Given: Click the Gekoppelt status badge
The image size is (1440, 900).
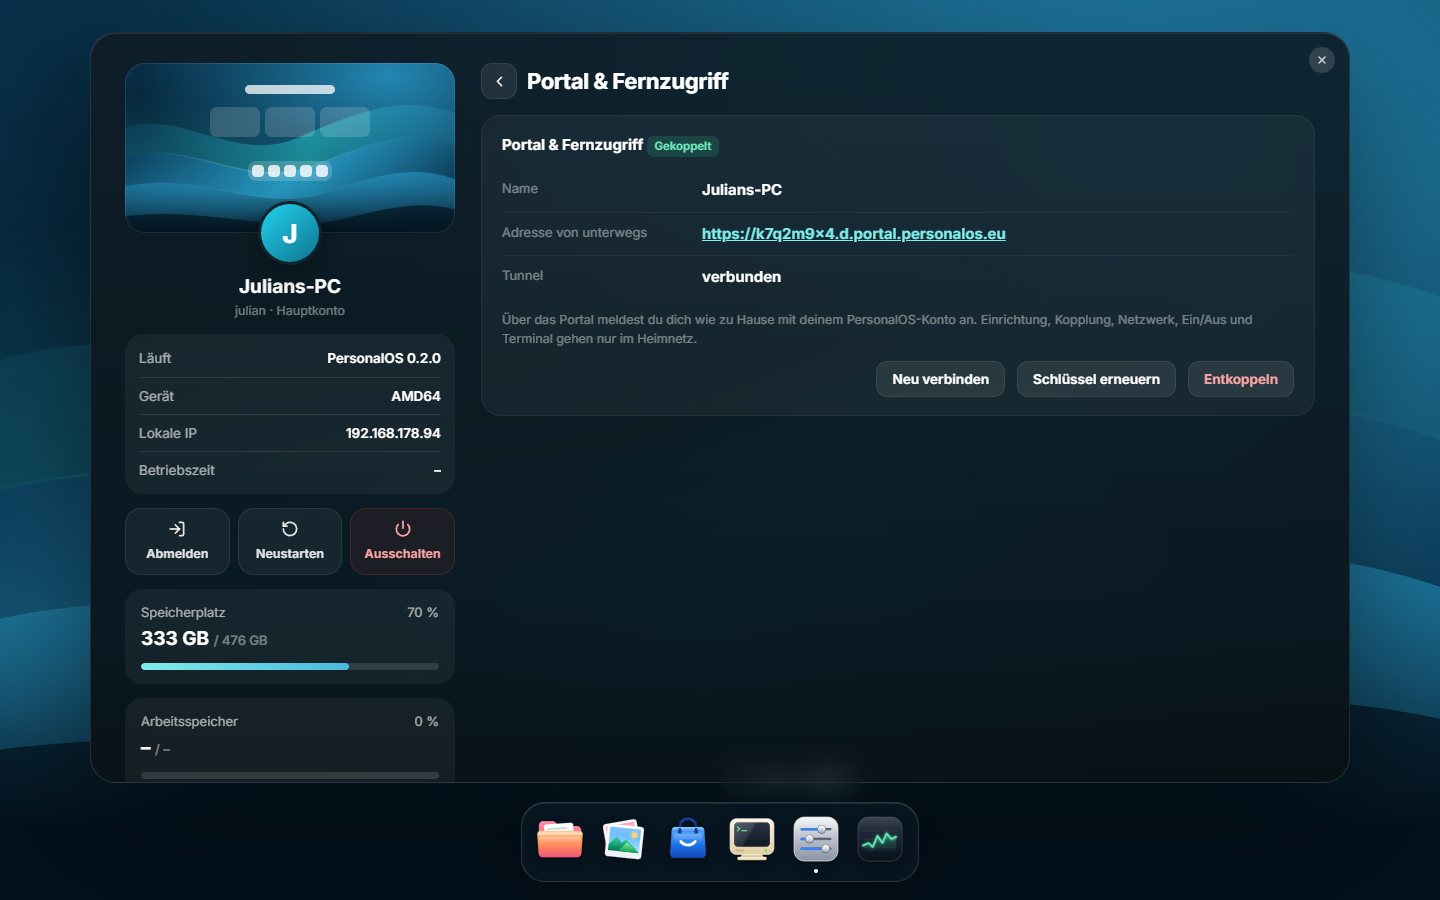Looking at the screenshot, I should 683,146.
